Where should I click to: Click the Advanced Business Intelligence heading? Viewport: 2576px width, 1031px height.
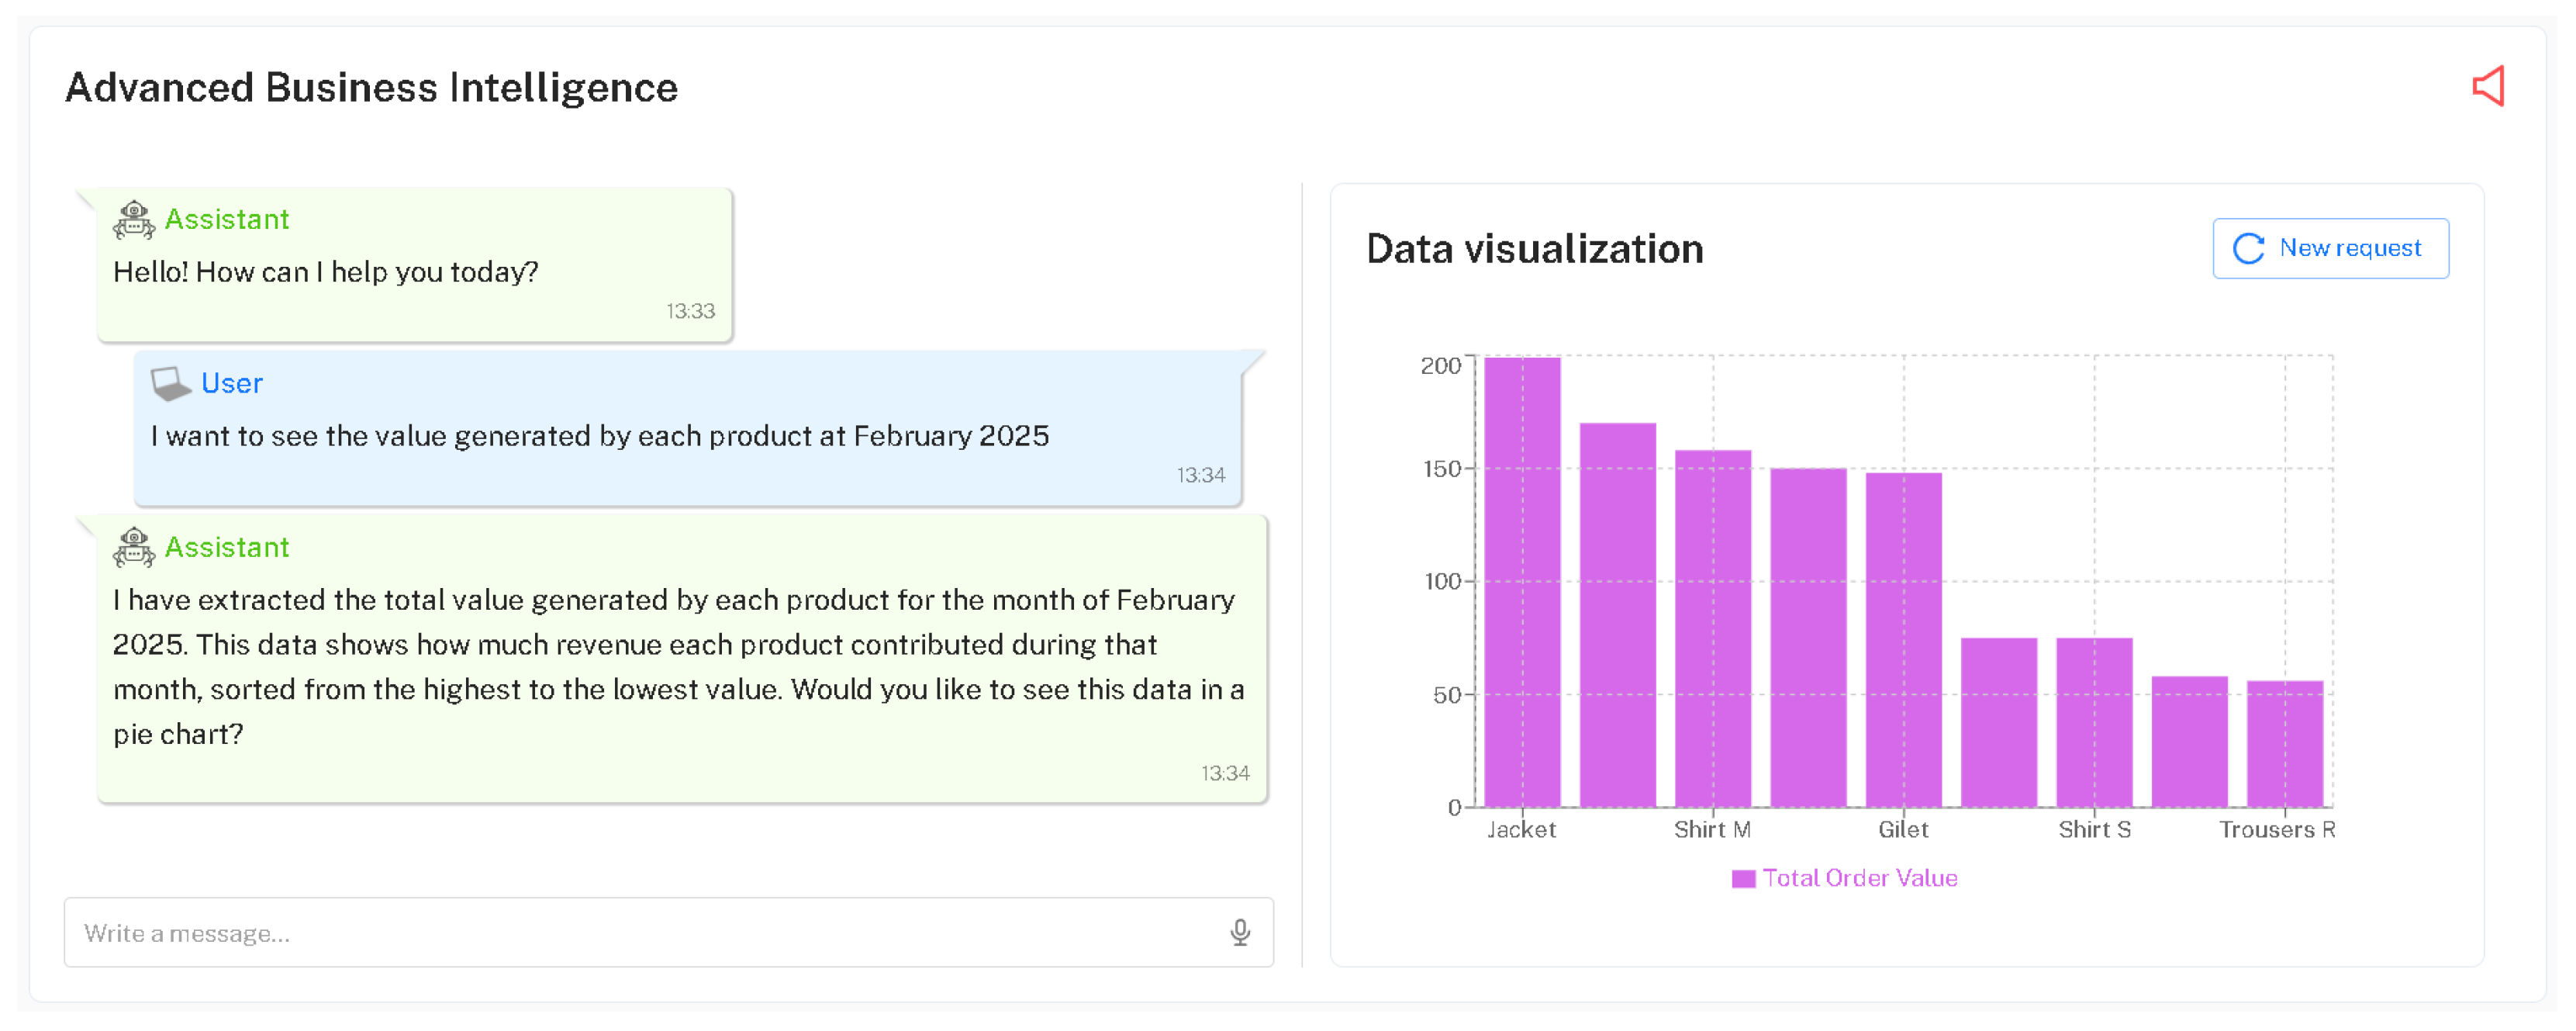click(371, 87)
